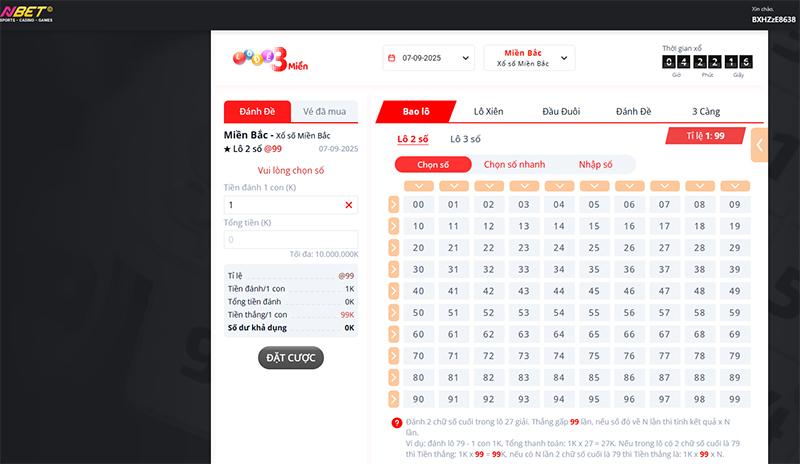Click the NBET logo in header

pos(27,12)
